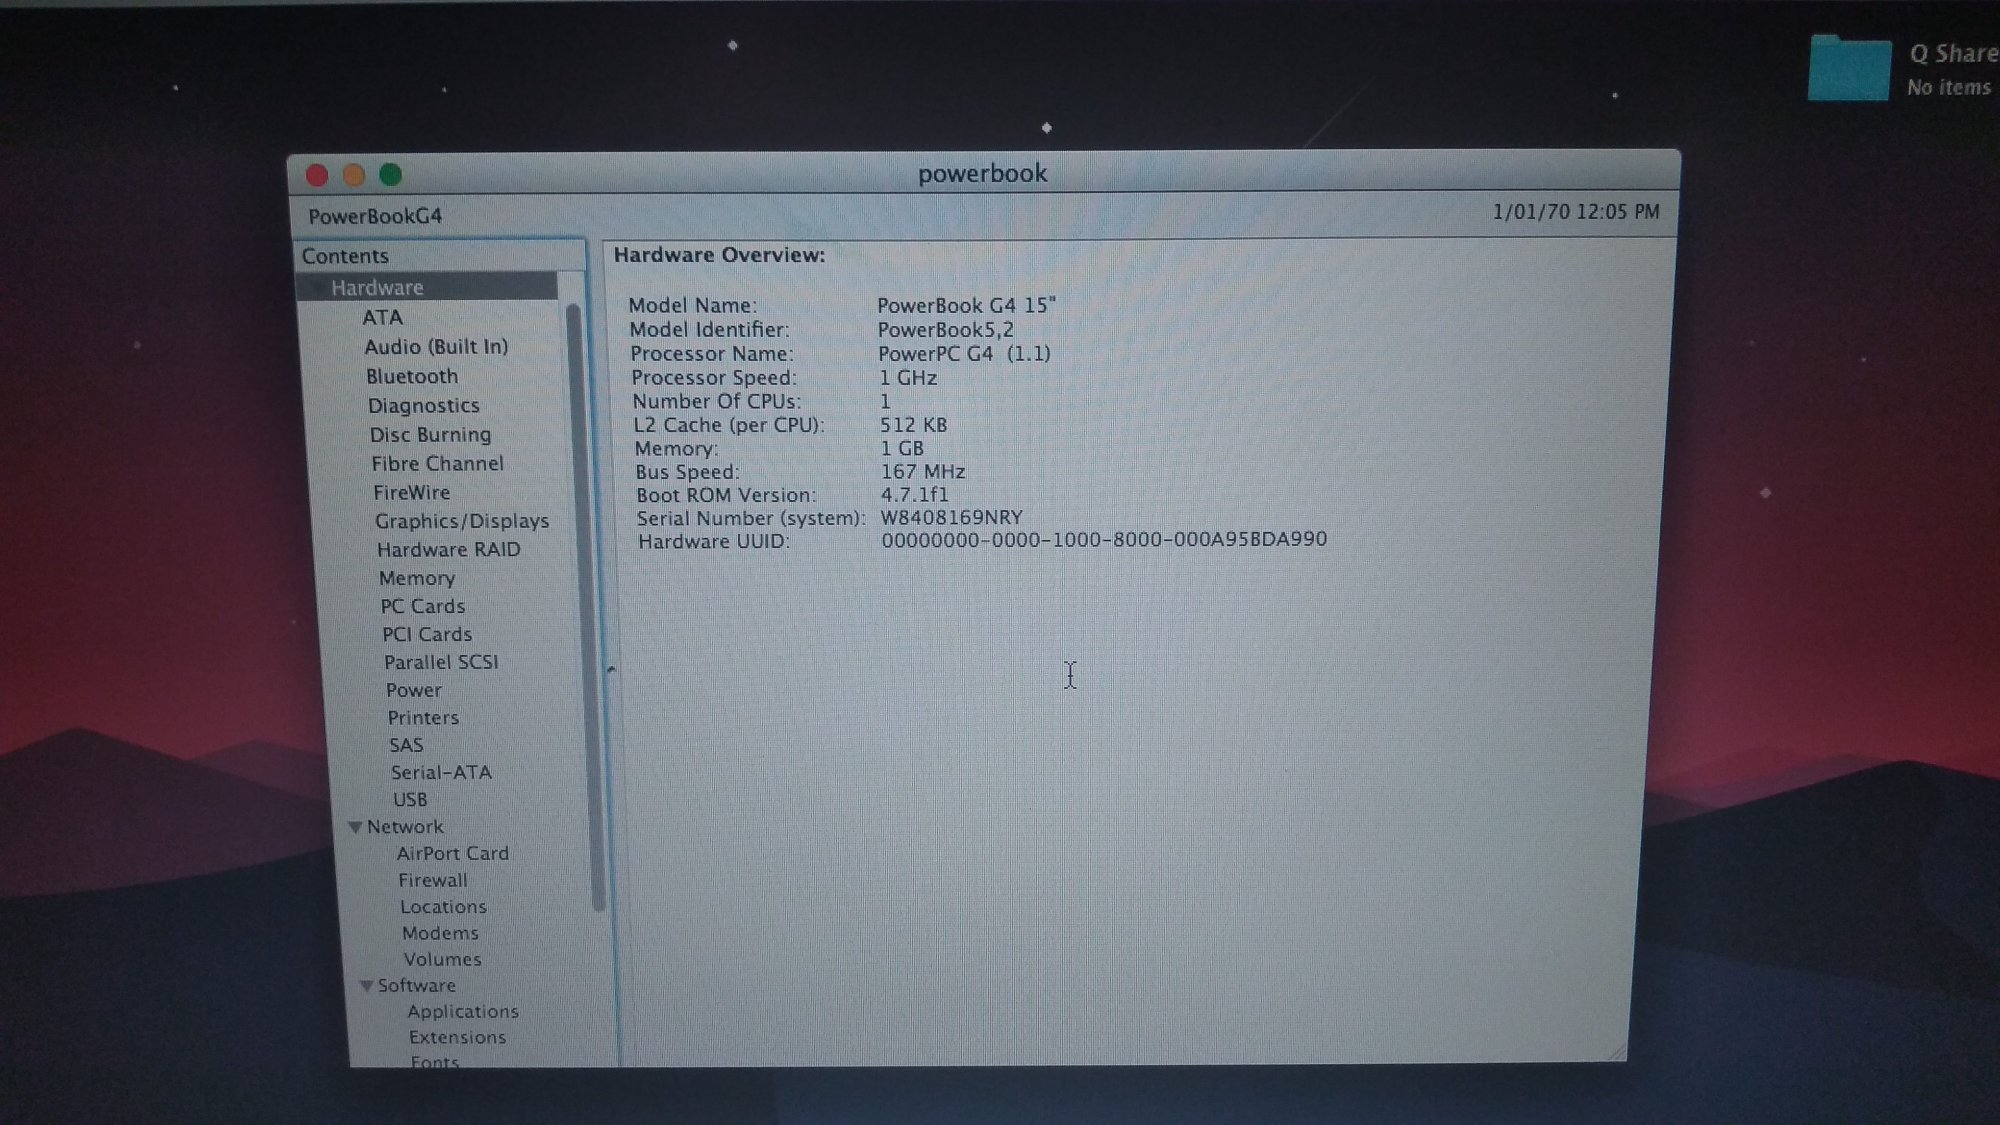Collapse the Software disclosure triangle
The height and width of the screenshot is (1125, 2000).
click(x=366, y=986)
